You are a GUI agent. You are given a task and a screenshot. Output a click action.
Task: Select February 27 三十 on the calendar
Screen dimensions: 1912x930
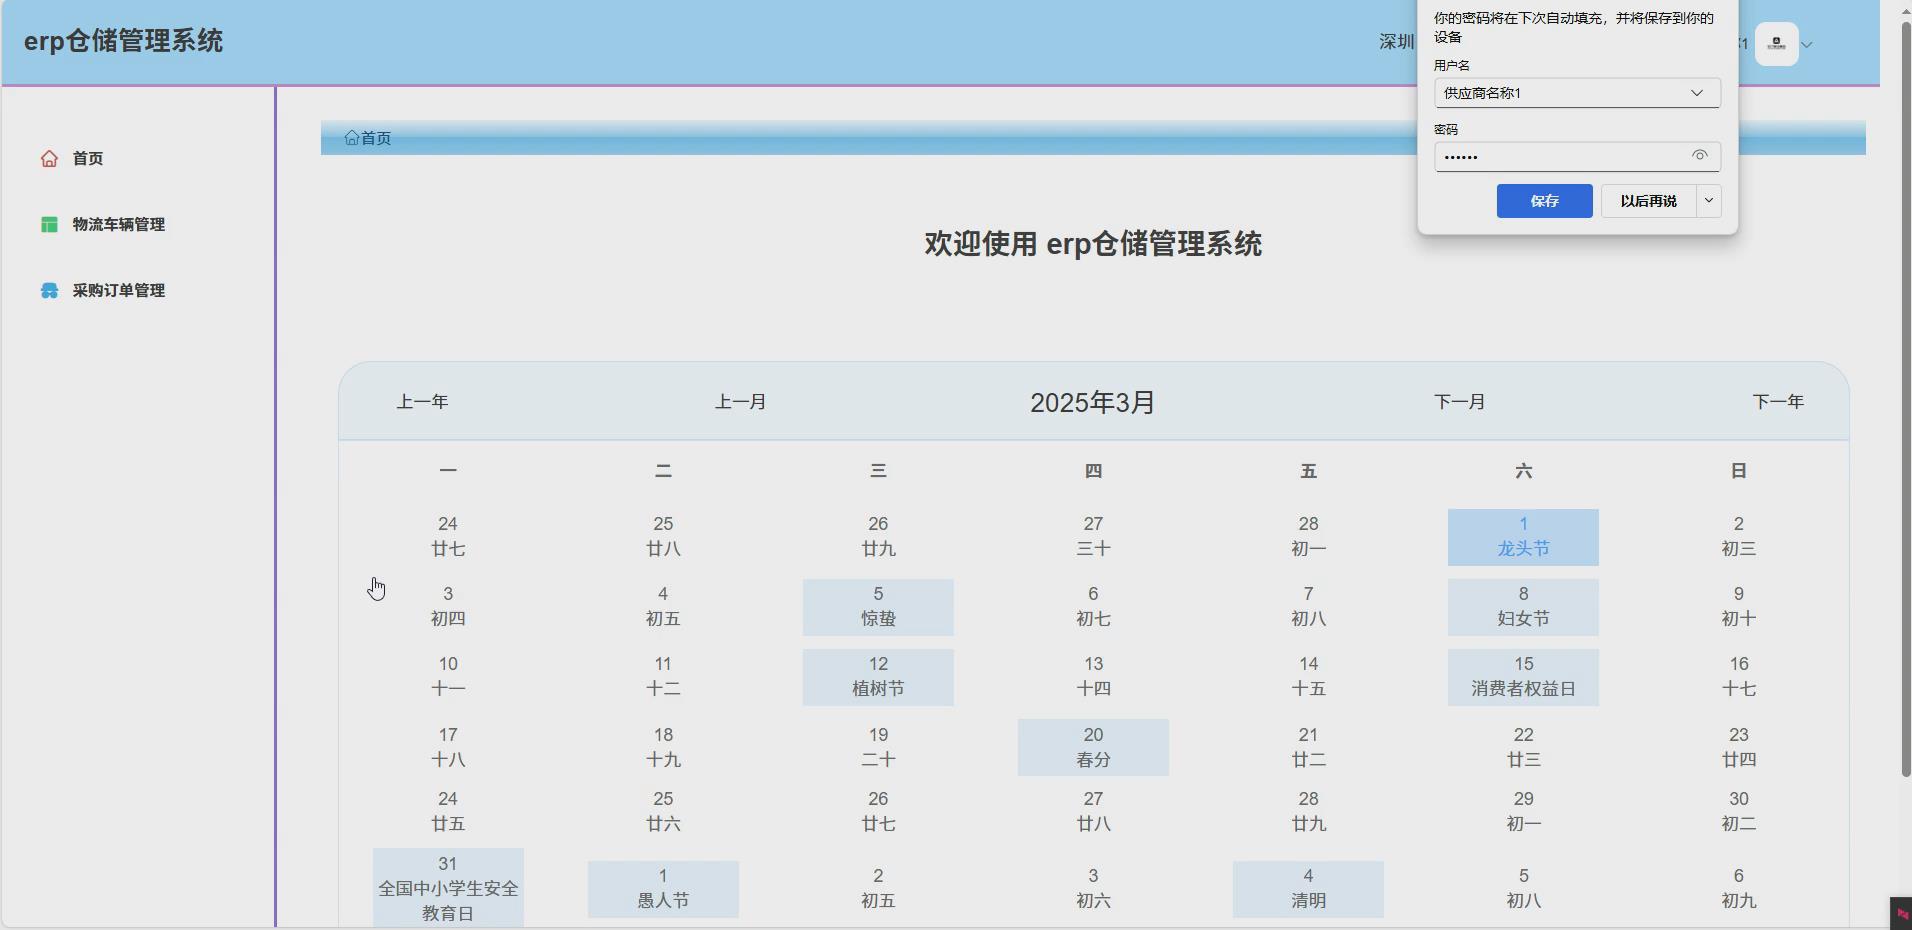pos(1093,537)
